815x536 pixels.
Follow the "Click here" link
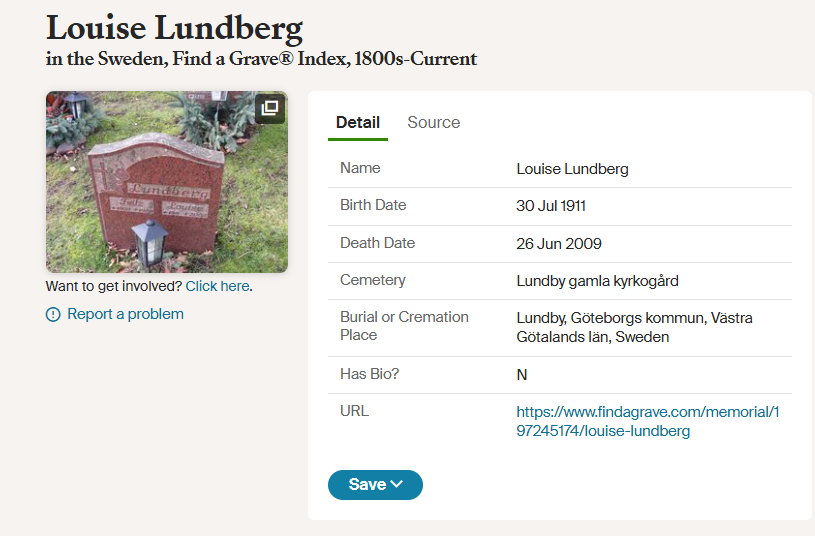(x=217, y=286)
